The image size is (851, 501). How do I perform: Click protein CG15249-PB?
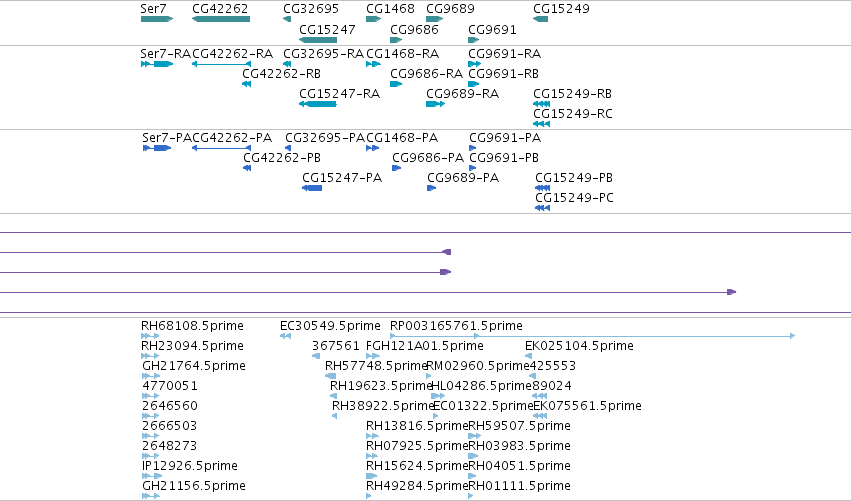point(543,188)
